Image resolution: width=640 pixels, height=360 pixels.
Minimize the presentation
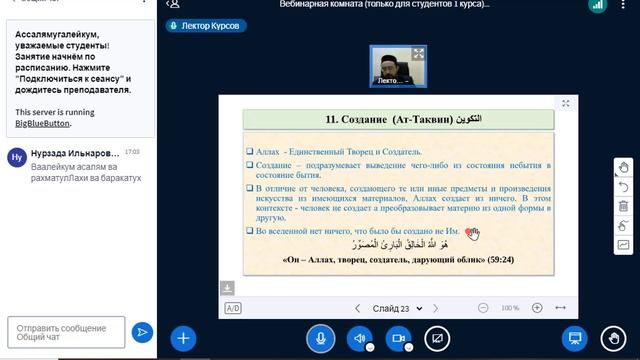pos(575,338)
